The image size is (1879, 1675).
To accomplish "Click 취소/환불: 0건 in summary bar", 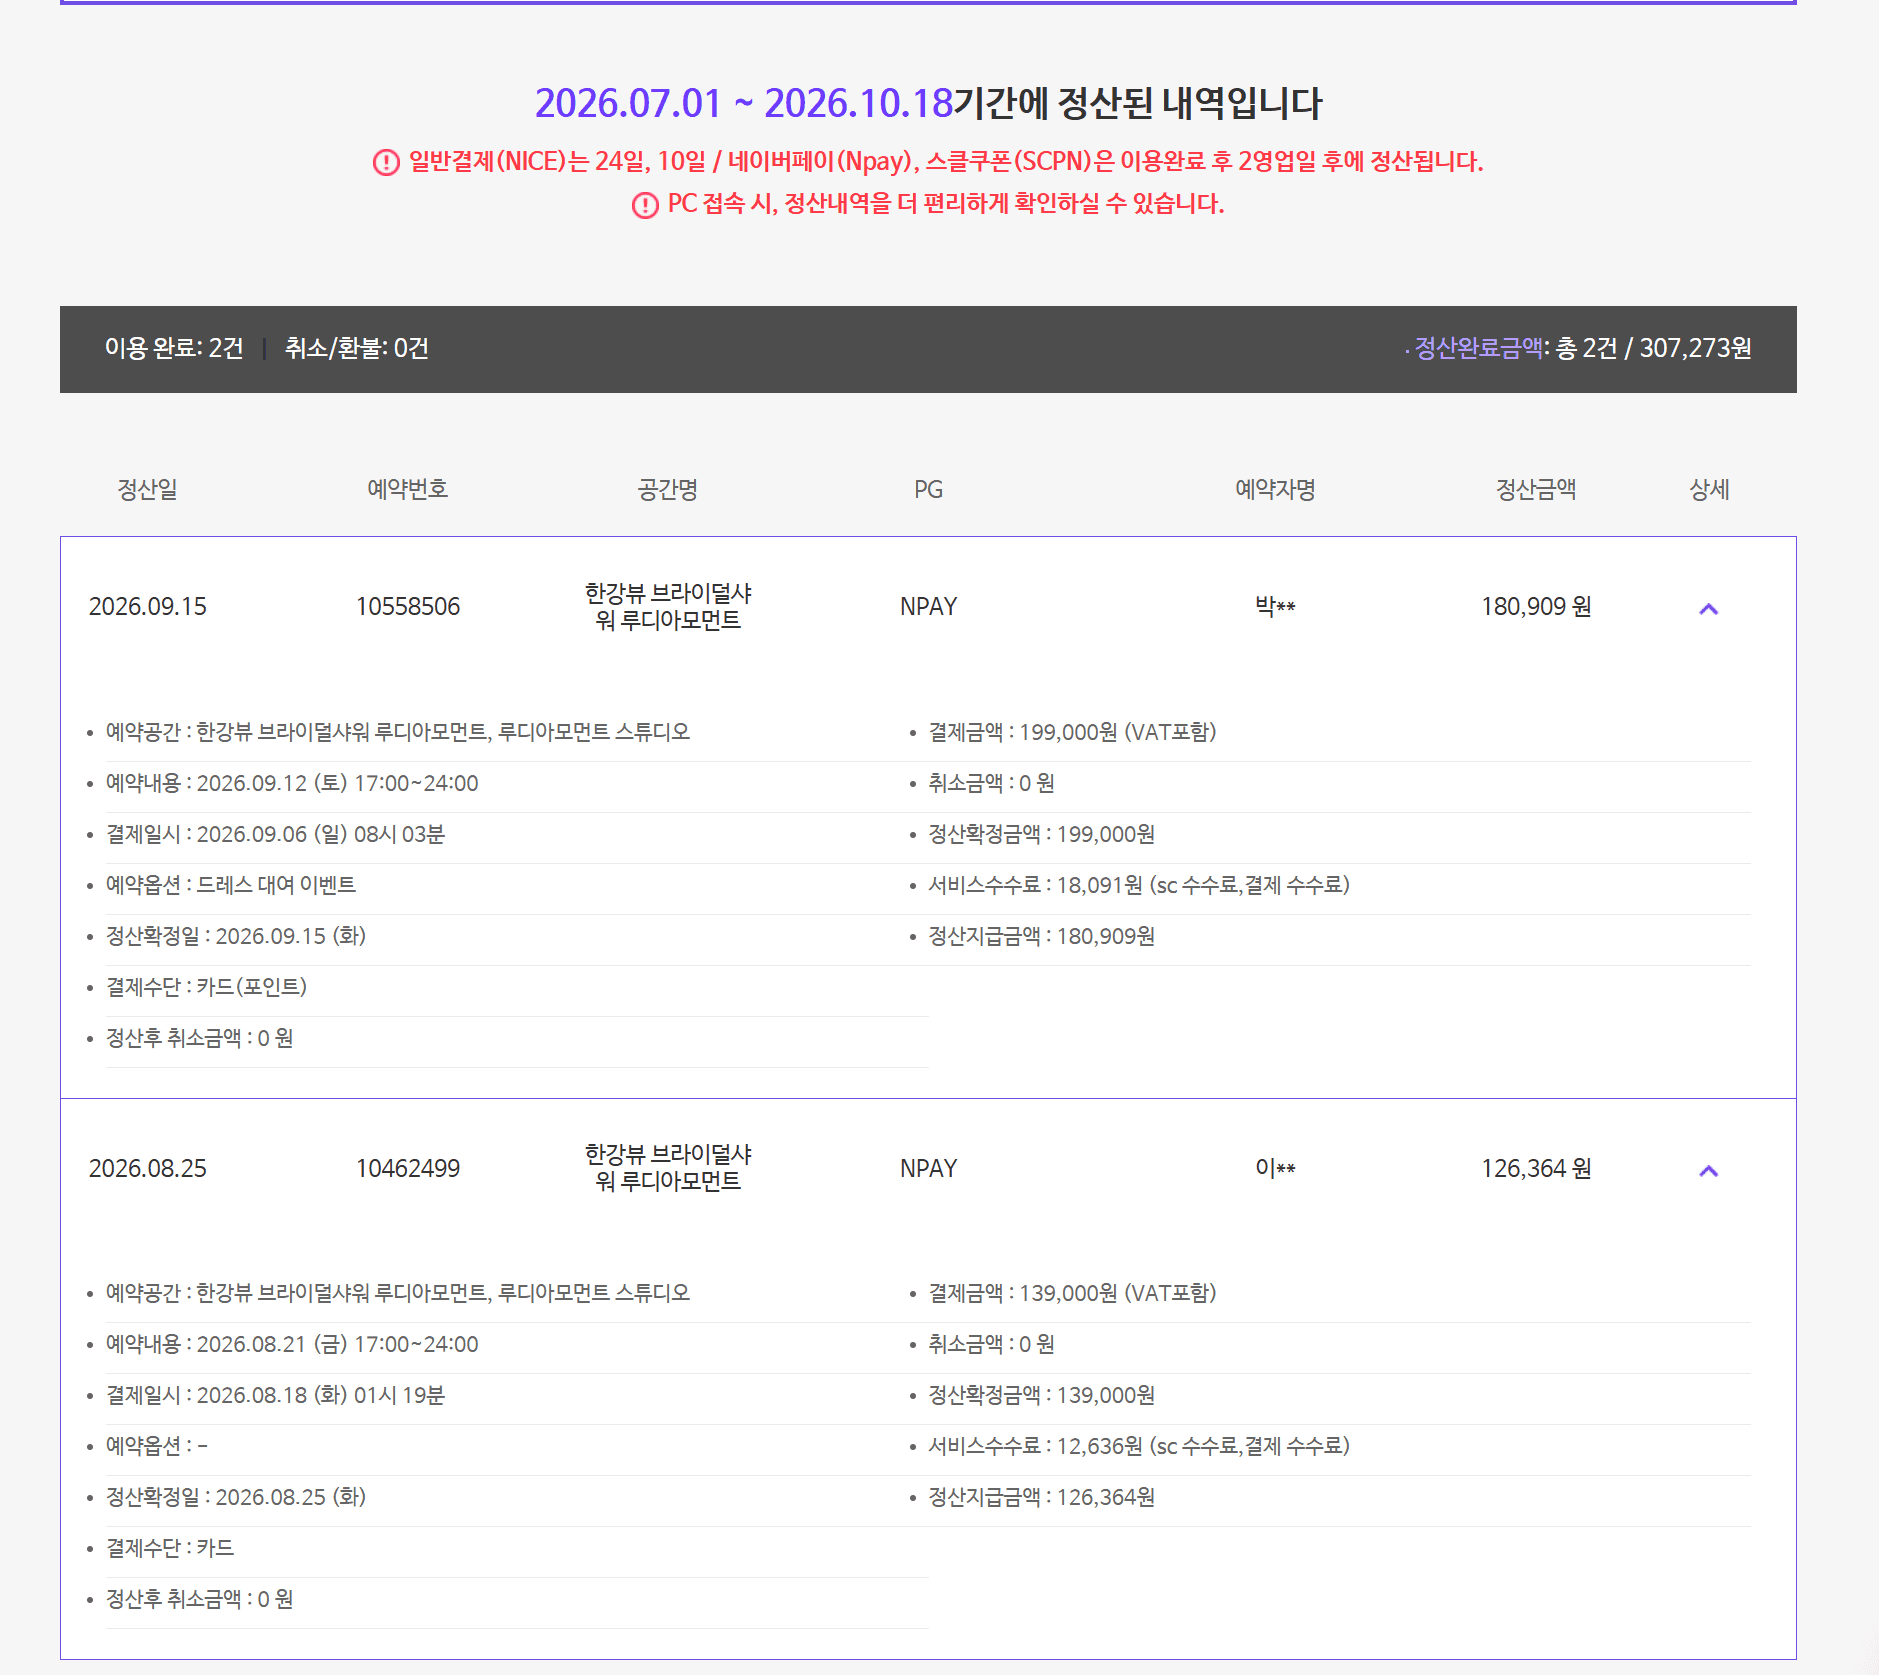I will [x=357, y=348].
